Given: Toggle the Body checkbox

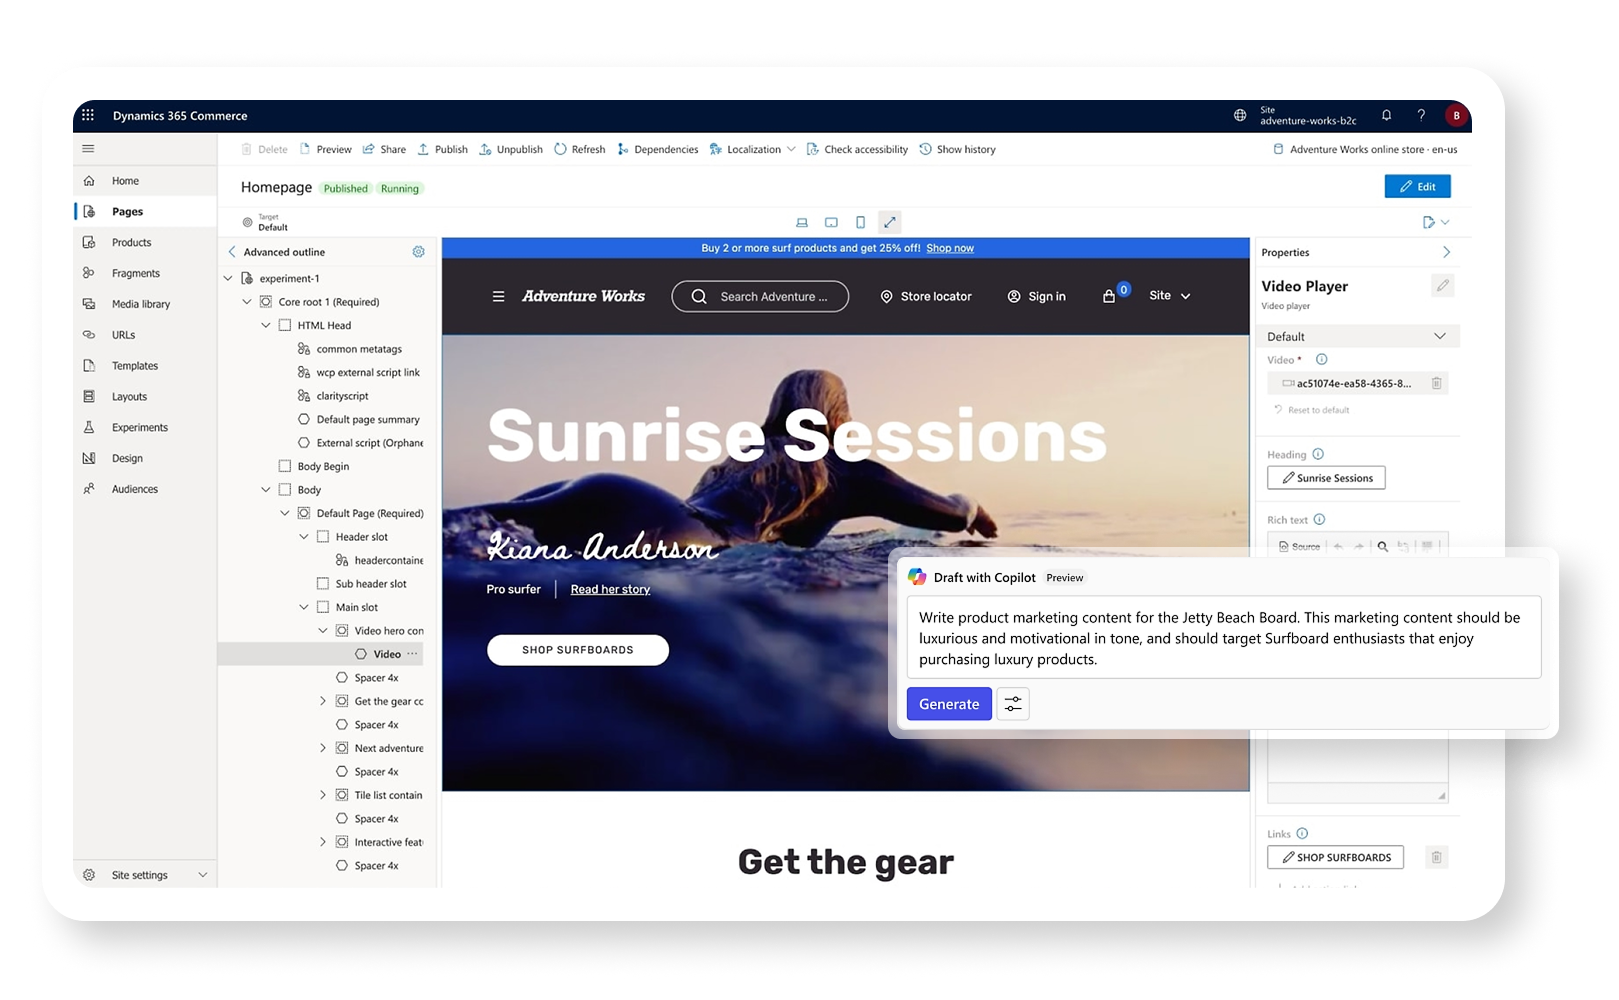Looking at the screenshot, I should 285,490.
